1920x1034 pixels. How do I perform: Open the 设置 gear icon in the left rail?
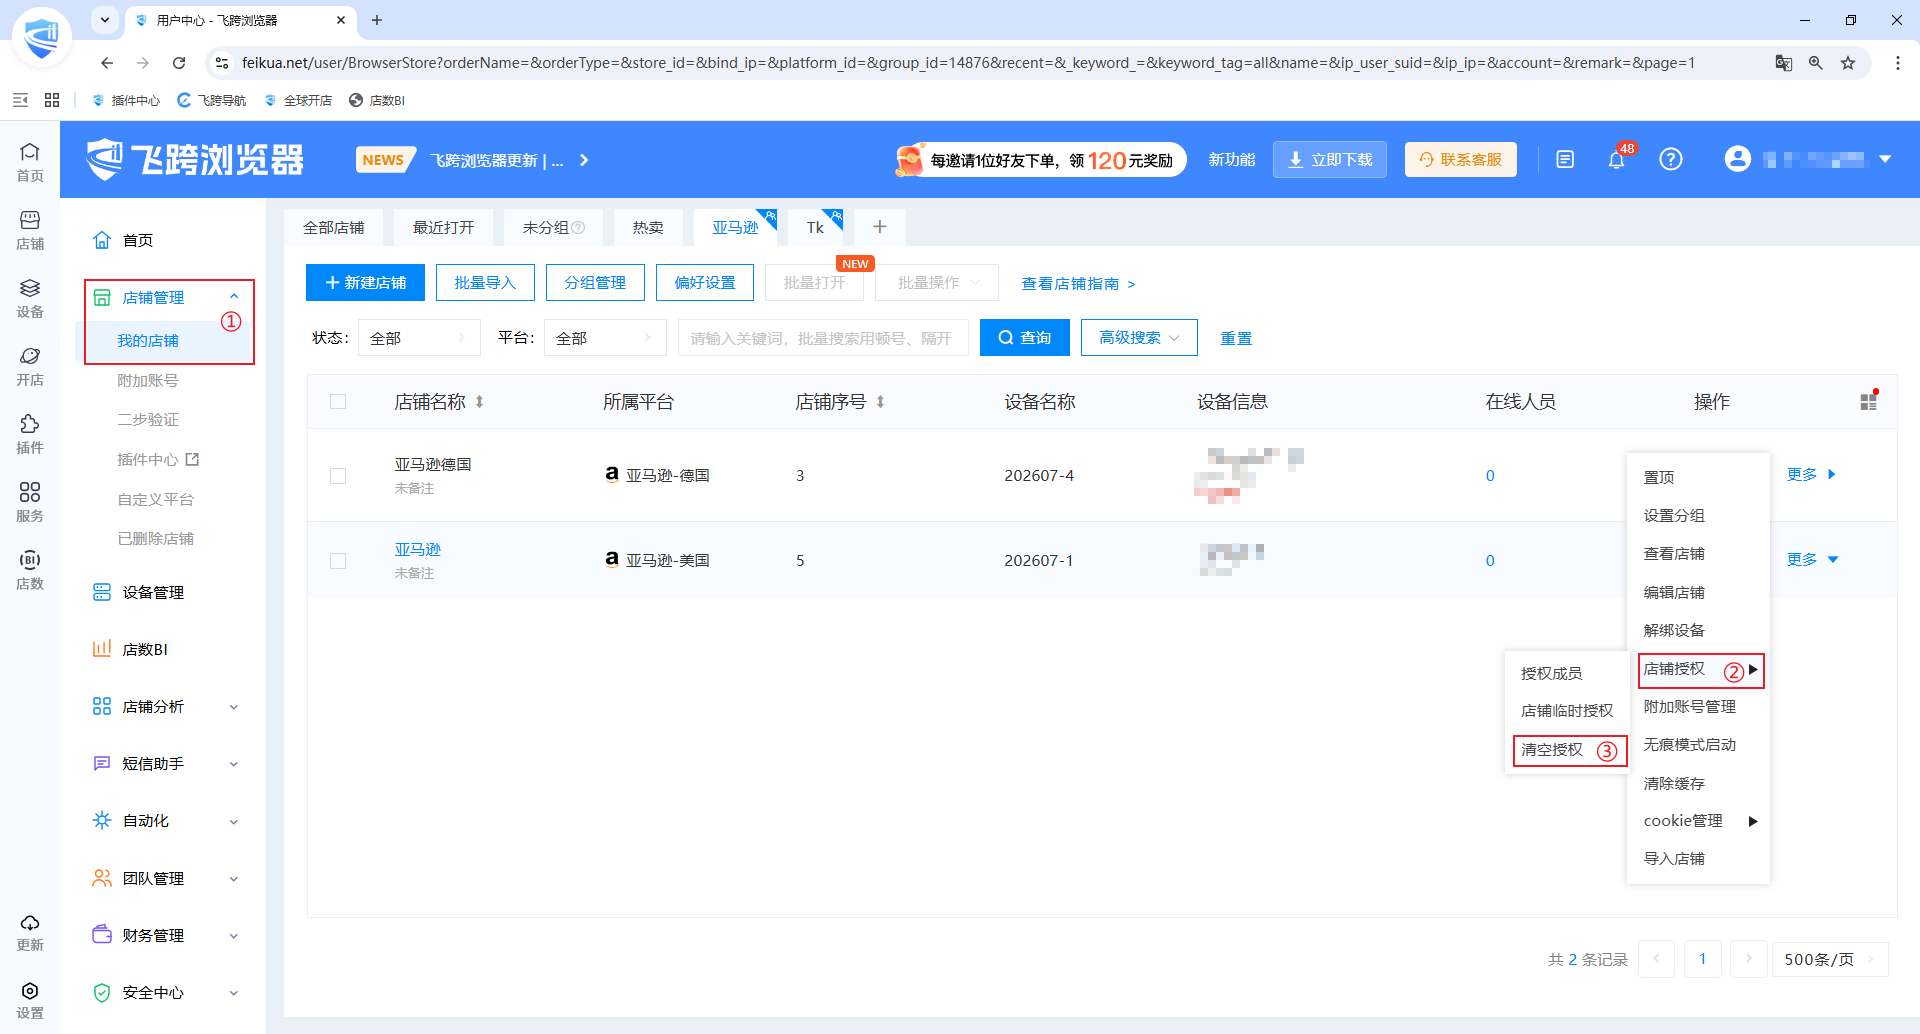30,1000
